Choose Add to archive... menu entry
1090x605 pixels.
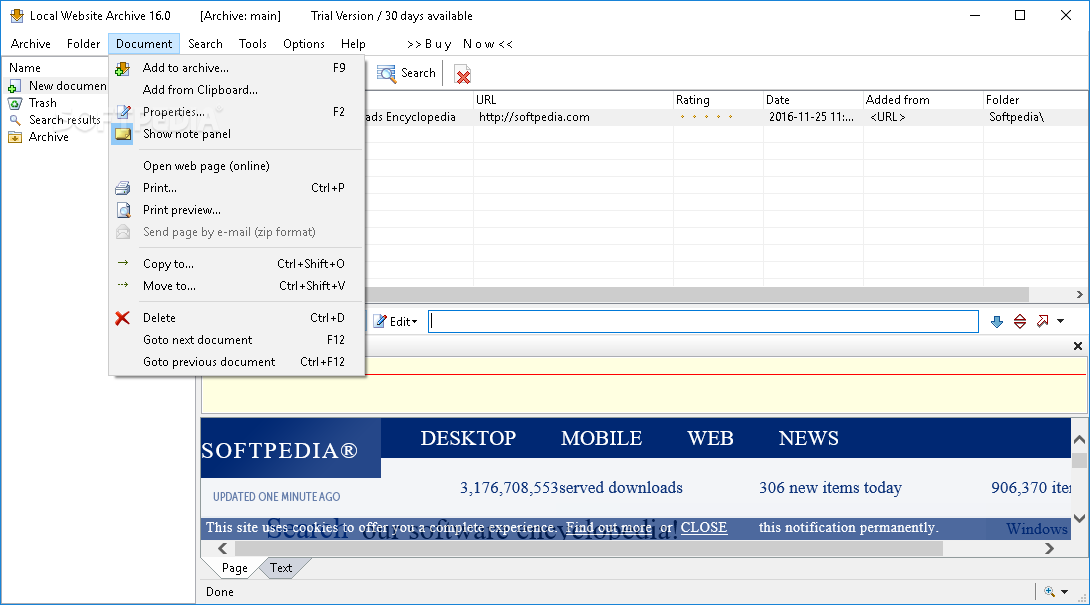click(x=236, y=68)
